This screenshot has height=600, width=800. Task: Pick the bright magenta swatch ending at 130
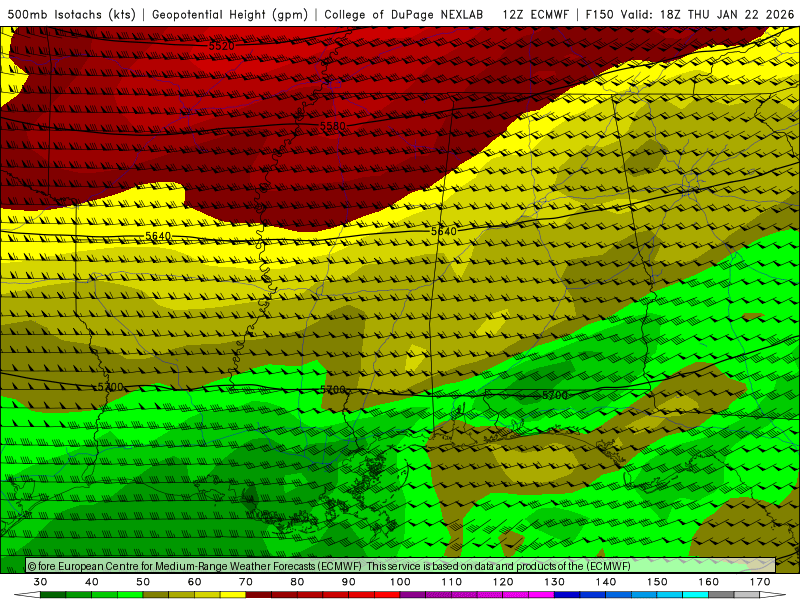click(541, 595)
